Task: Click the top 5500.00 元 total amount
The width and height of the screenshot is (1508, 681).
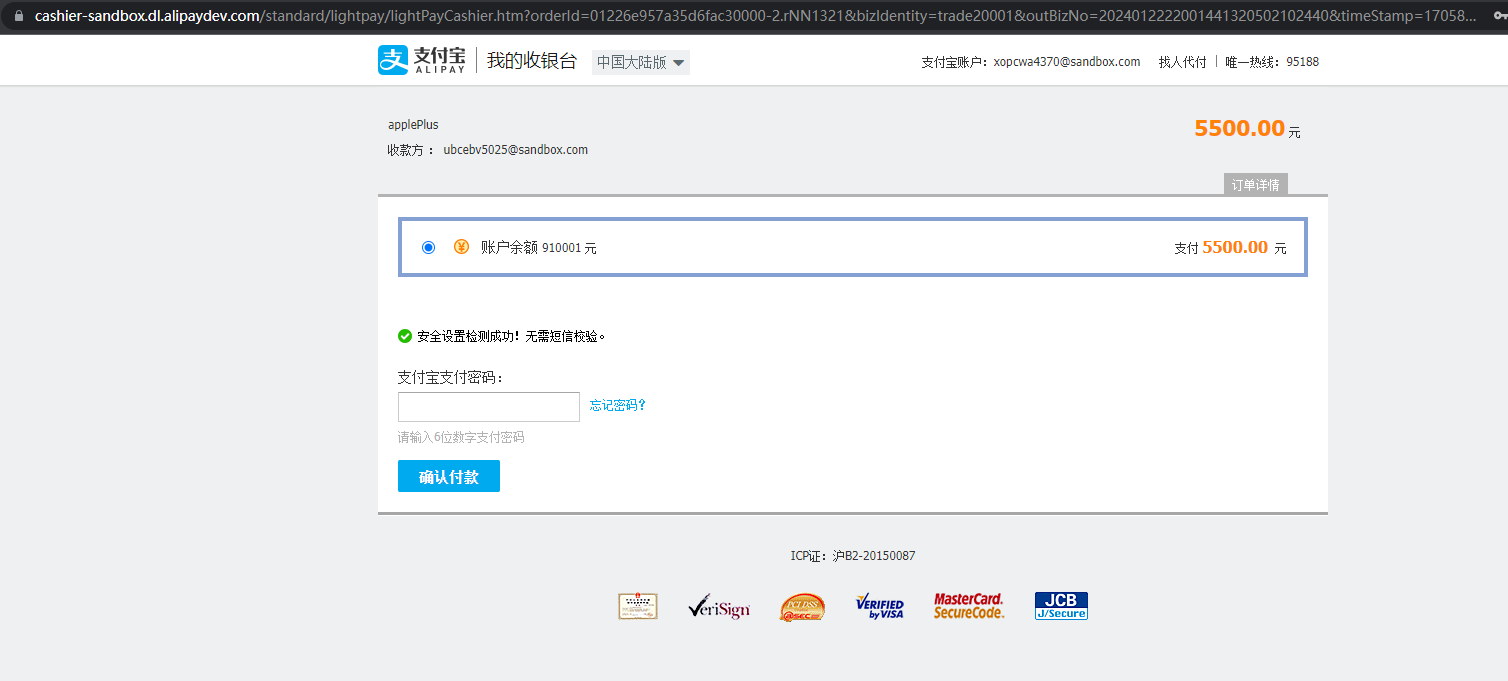Action: 1247,129
